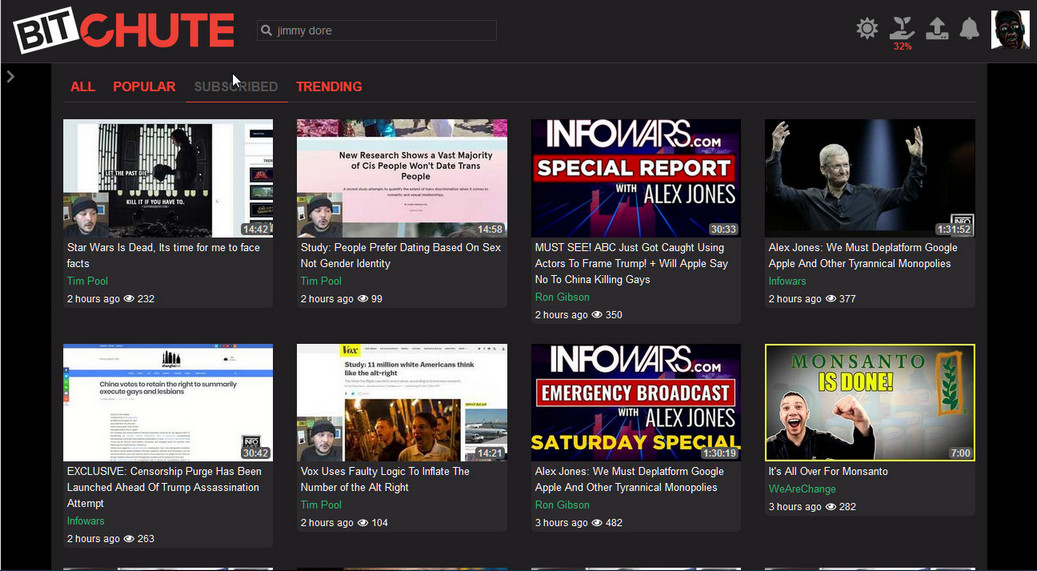Expand the left sidebar chevron
Image resolution: width=1037 pixels, height=571 pixels.
pyautogui.click(x=10, y=76)
